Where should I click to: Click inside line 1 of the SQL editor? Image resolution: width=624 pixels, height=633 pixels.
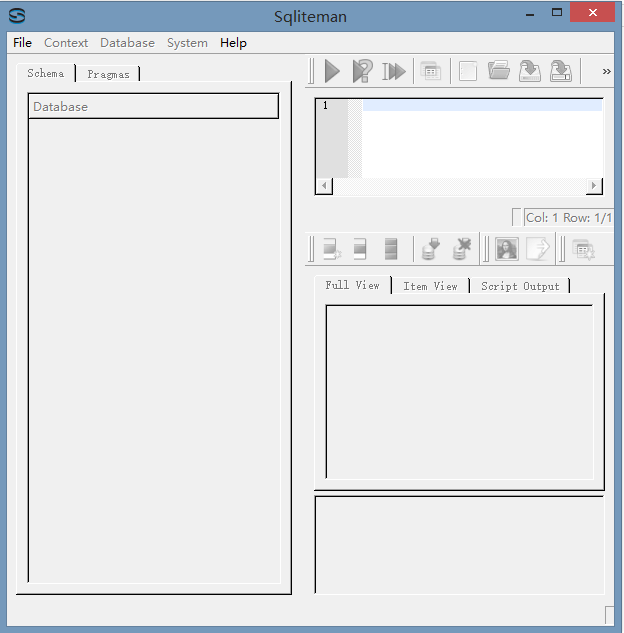480,106
